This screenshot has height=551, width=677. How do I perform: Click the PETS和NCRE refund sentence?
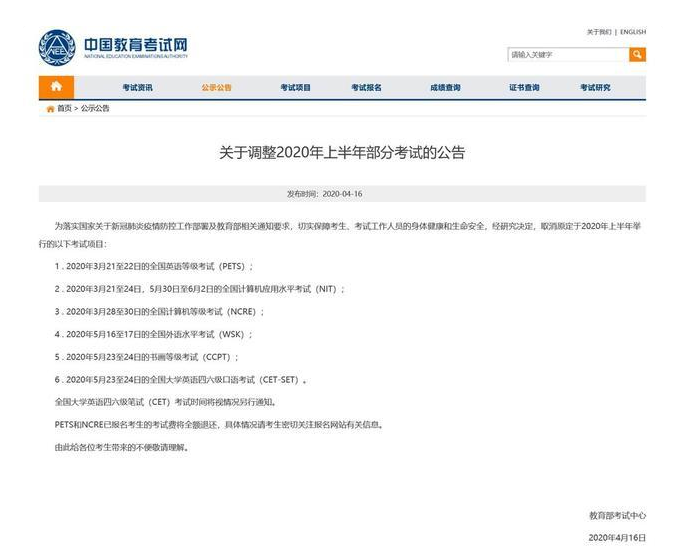point(219,425)
